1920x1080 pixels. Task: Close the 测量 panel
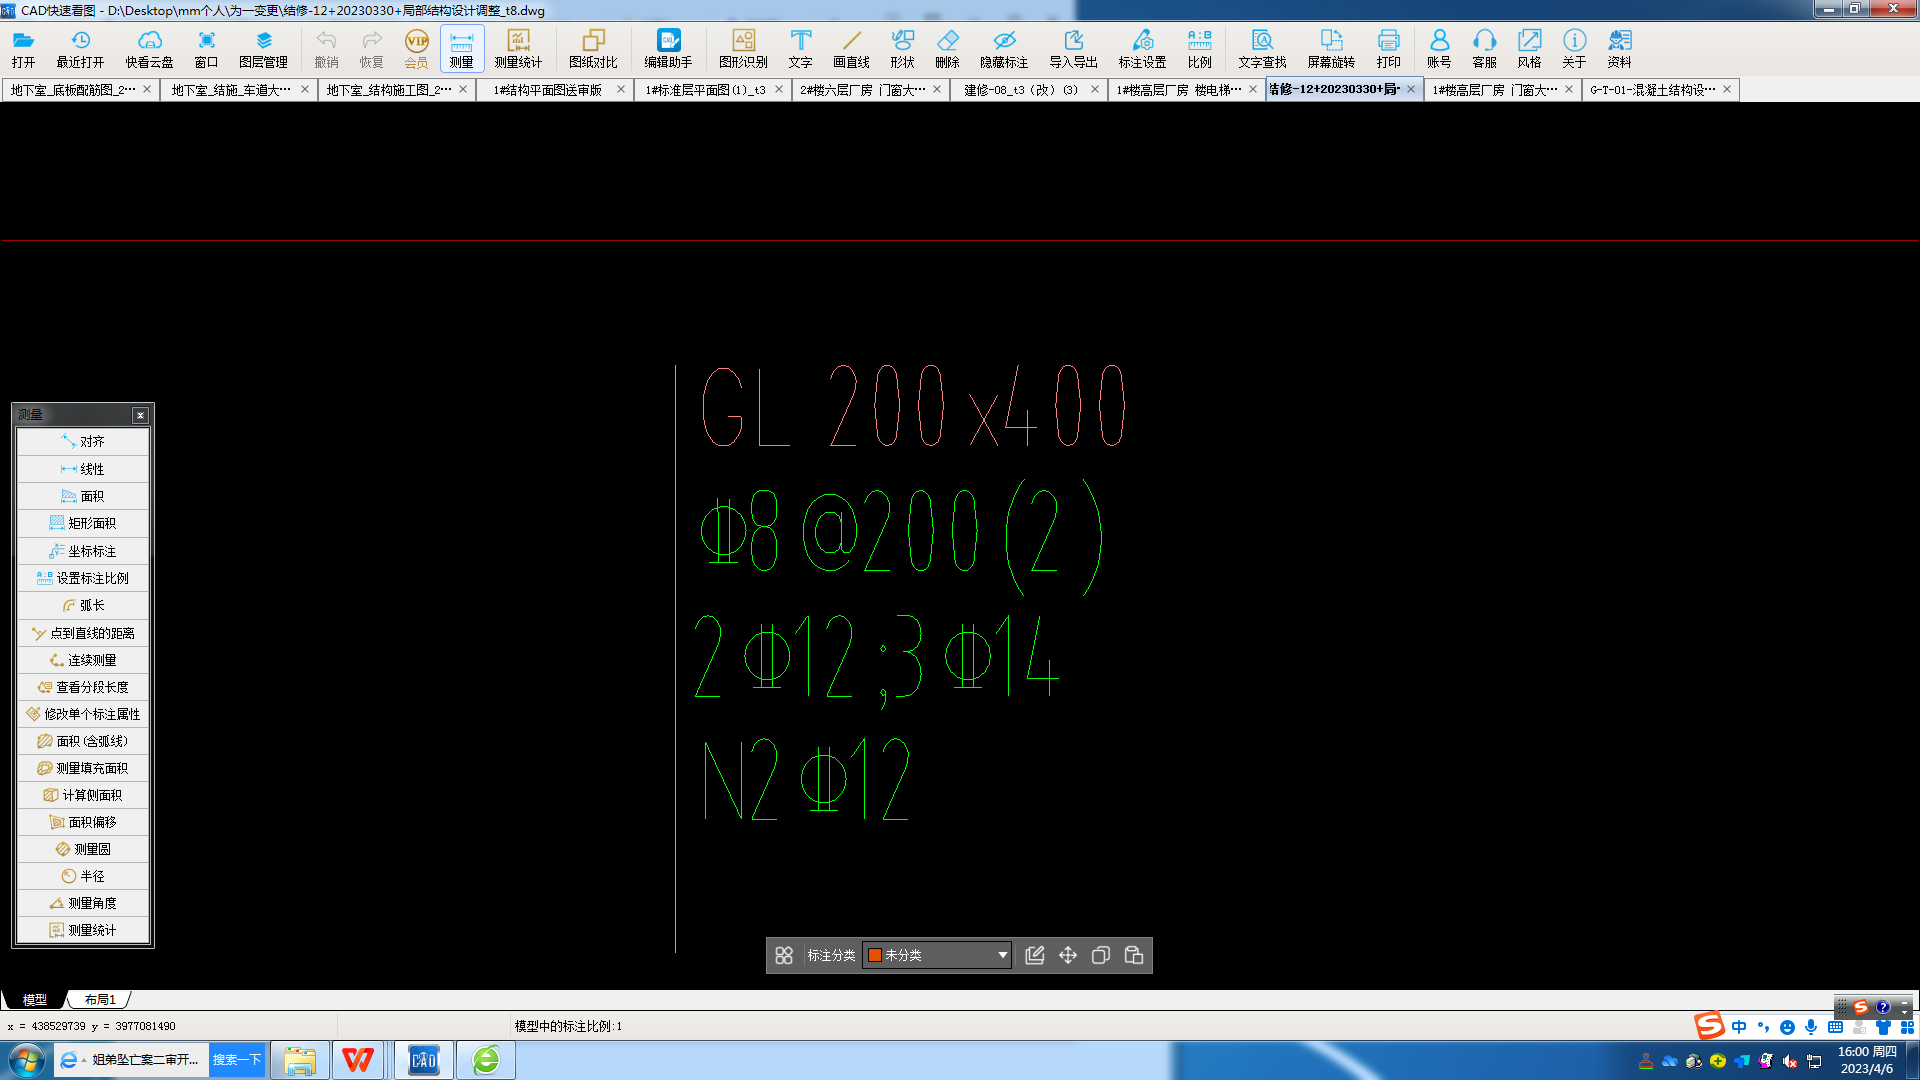pyautogui.click(x=140, y=415)
